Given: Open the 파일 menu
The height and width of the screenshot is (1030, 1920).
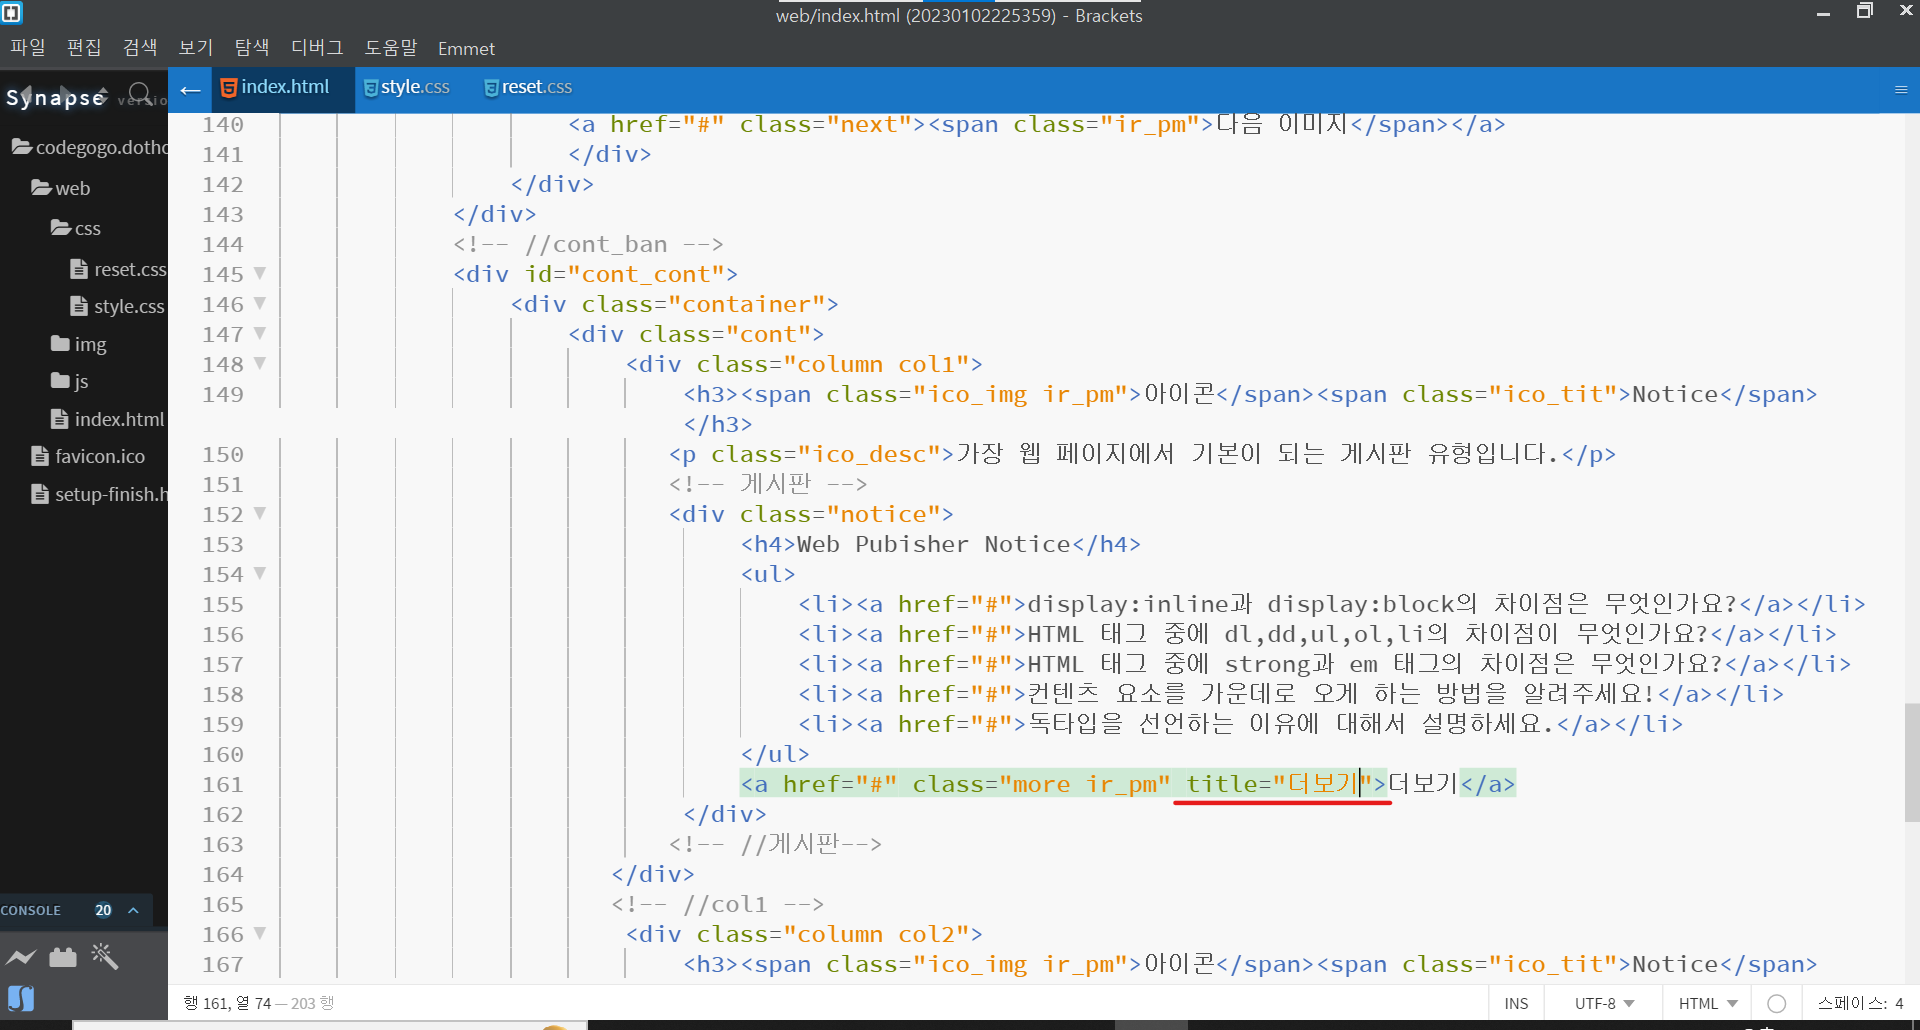Looking at the screenshot, I should [28, 48].
